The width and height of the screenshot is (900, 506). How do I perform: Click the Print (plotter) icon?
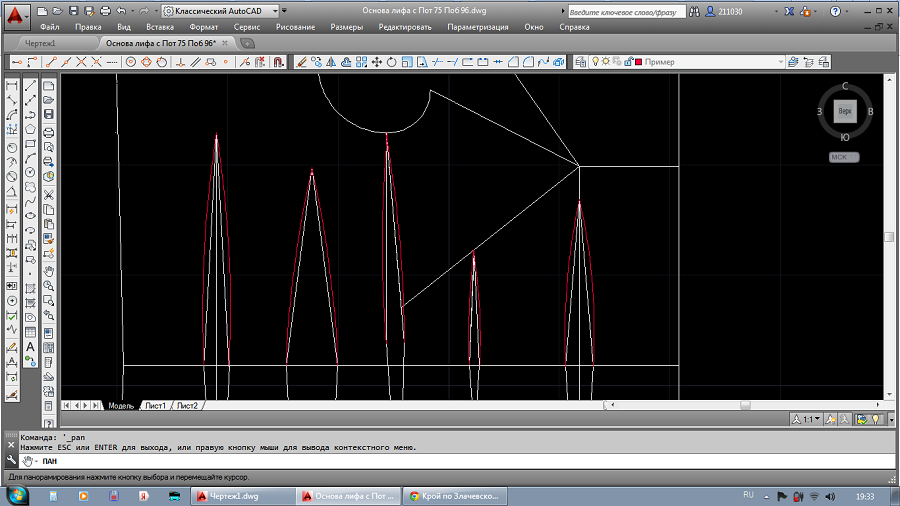point(105,11)
